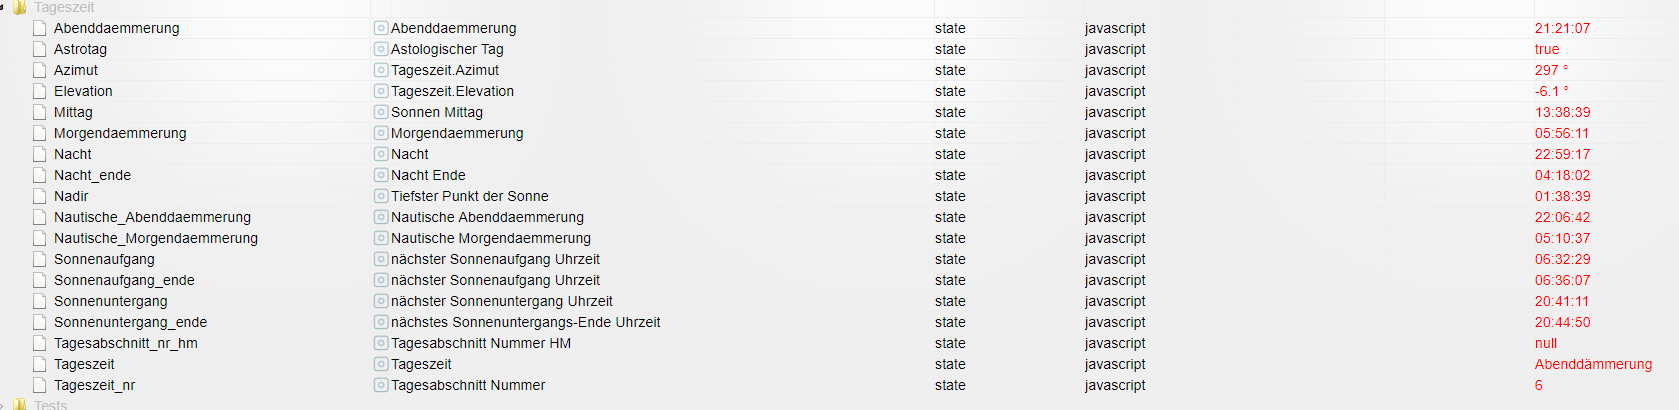Select the Sonnenaufgang_ende tree item
This screenshot has width=1679, height=410.
pos(124,280)
